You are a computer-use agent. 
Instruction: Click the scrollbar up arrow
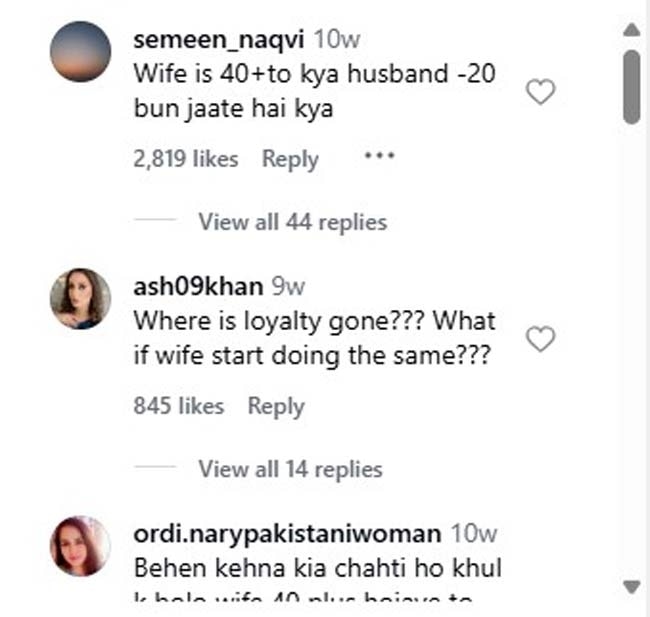click(631, 28)
